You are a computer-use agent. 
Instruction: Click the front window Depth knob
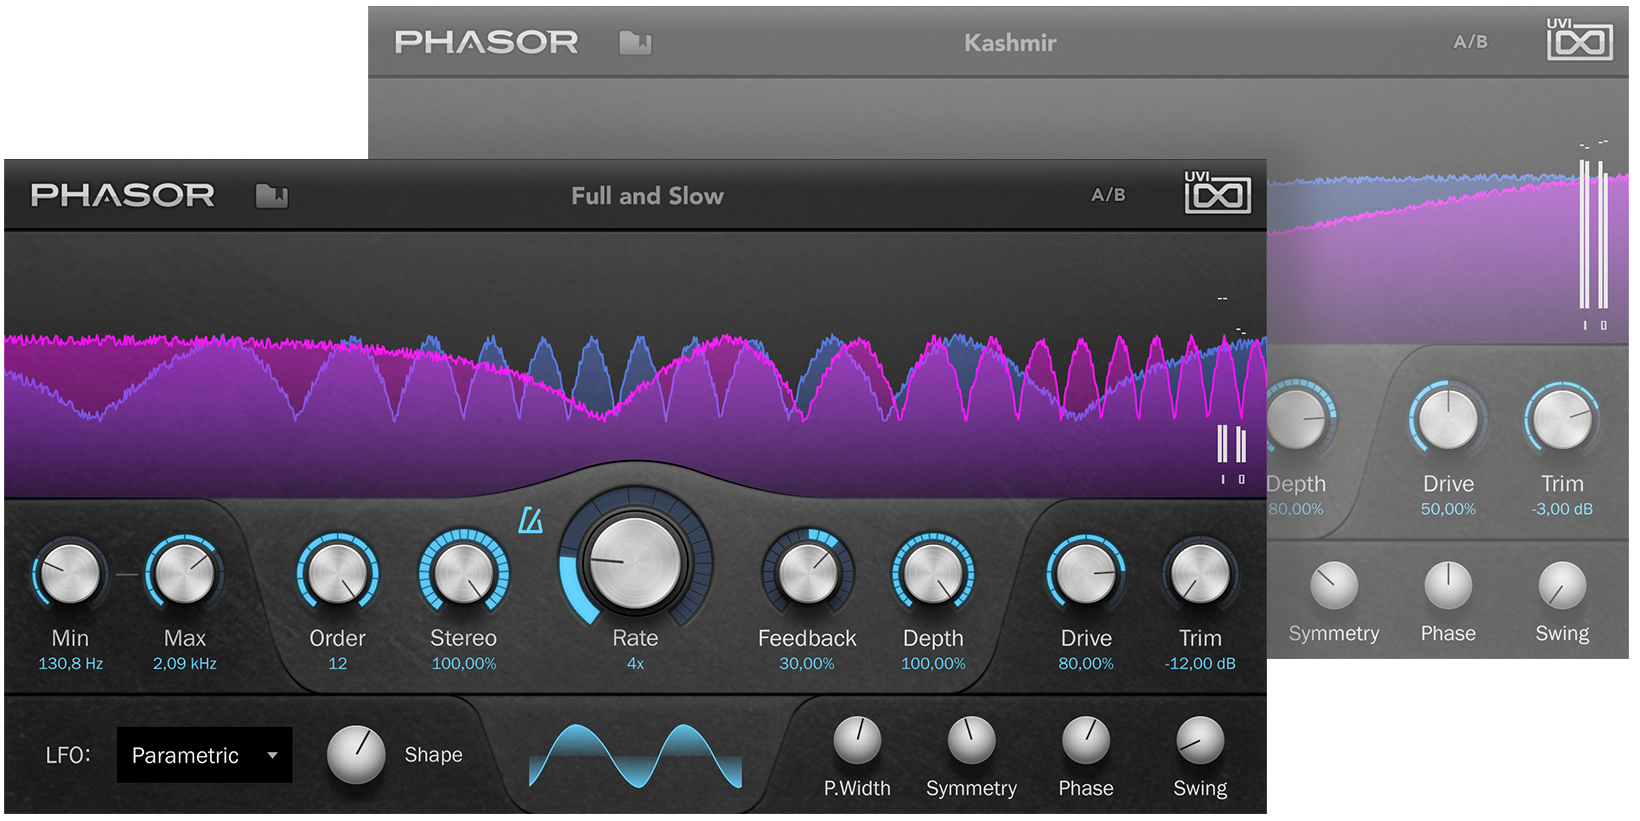pyautogui.click(x=933, y=573)
